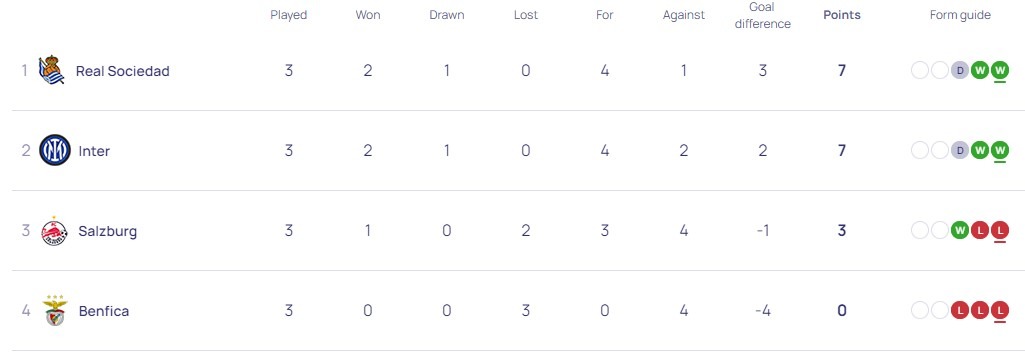Click the Form guide column header
Screen dimensions: 1025x360
tap(960, 15)
